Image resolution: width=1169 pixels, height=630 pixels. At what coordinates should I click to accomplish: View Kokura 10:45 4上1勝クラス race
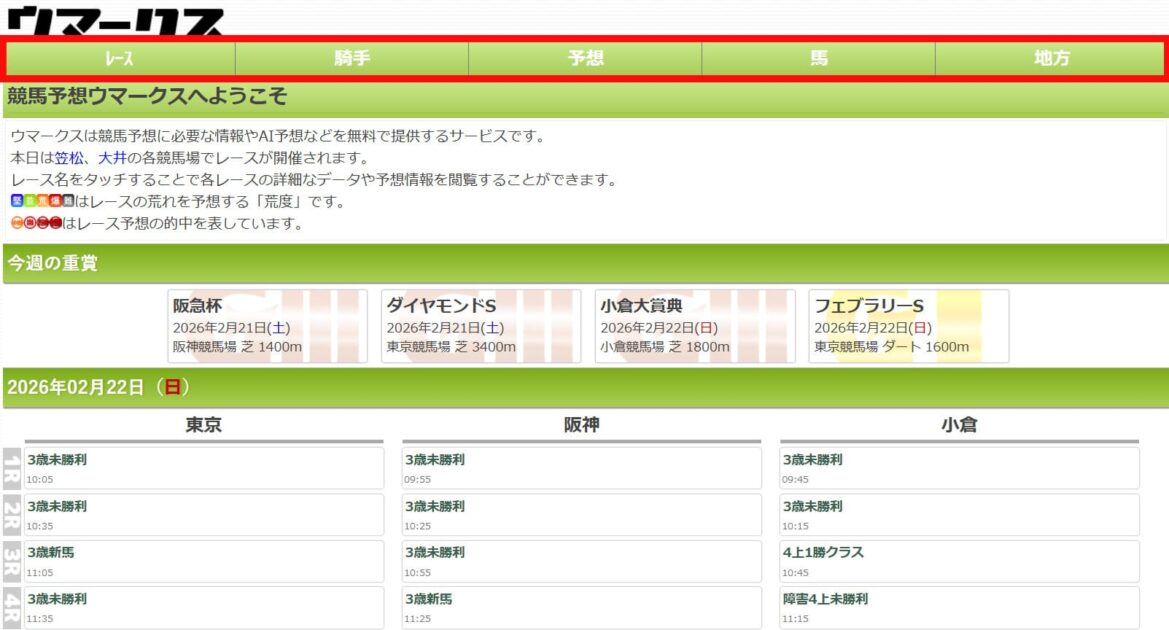(x=959, y=561)
